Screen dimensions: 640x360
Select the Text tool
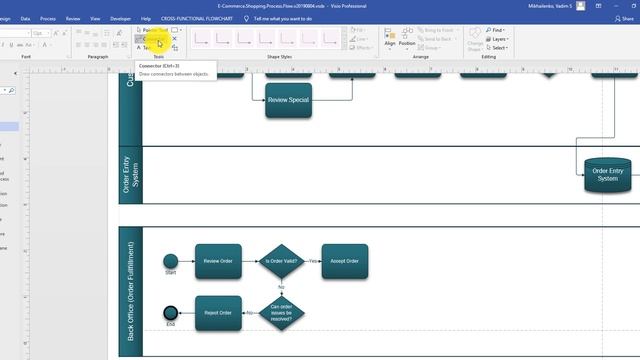(144, 48)
